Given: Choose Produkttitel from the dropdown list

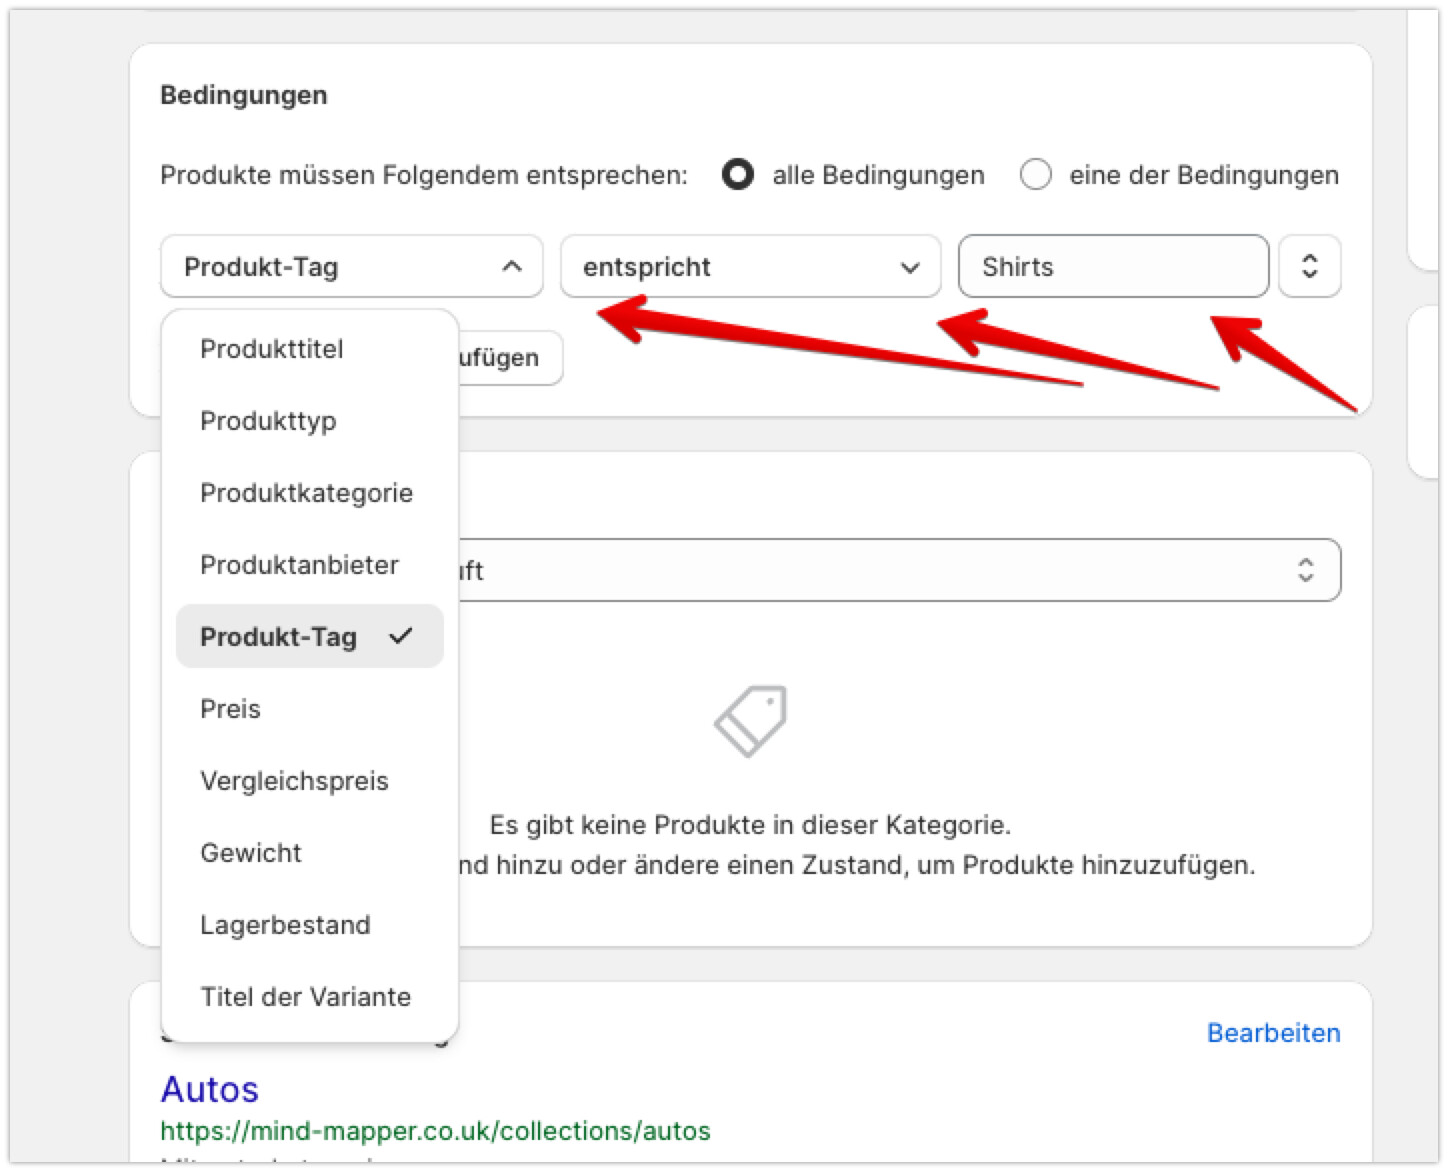Looking at the screenshot, I should point(272,349).
